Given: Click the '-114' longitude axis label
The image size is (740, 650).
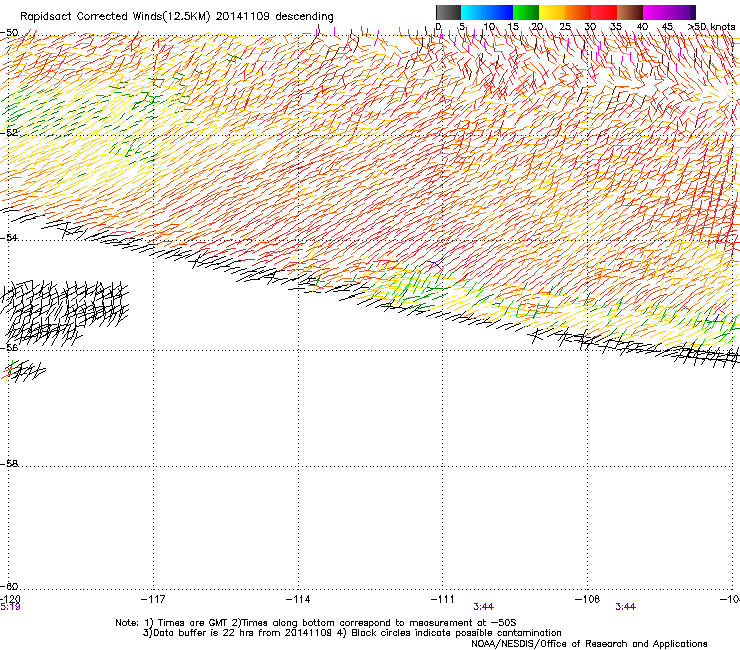Looking at the screenshot, I should click(298, 599).
